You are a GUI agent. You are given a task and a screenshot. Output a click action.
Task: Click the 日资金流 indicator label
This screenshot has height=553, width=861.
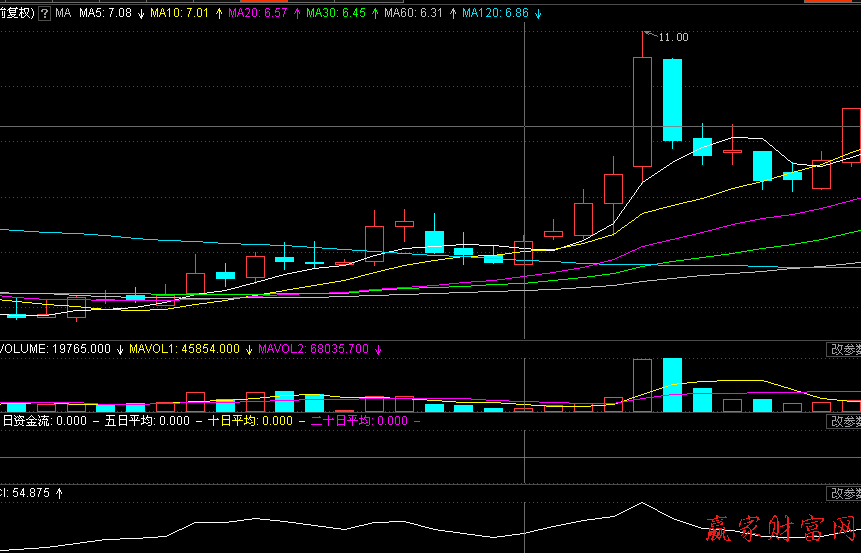[27, 421]
